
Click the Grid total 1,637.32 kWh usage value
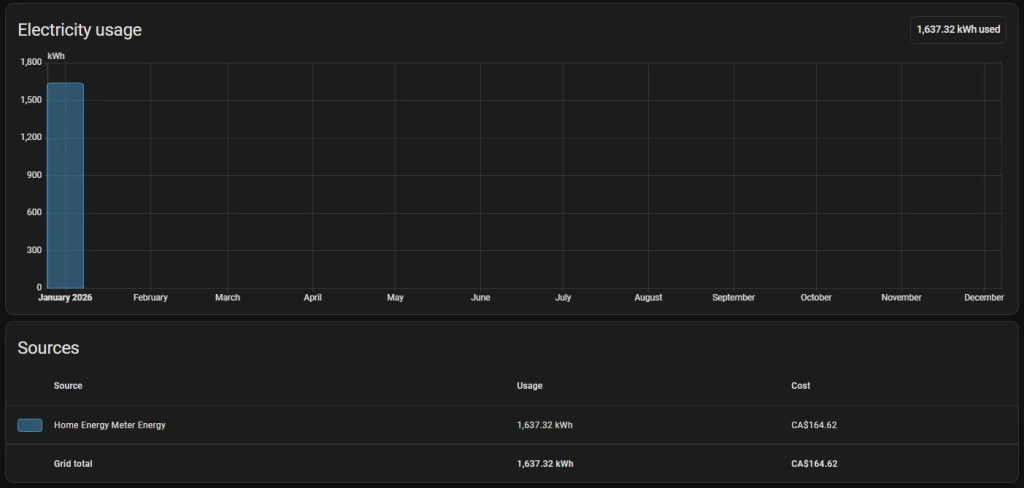[545, 464]
